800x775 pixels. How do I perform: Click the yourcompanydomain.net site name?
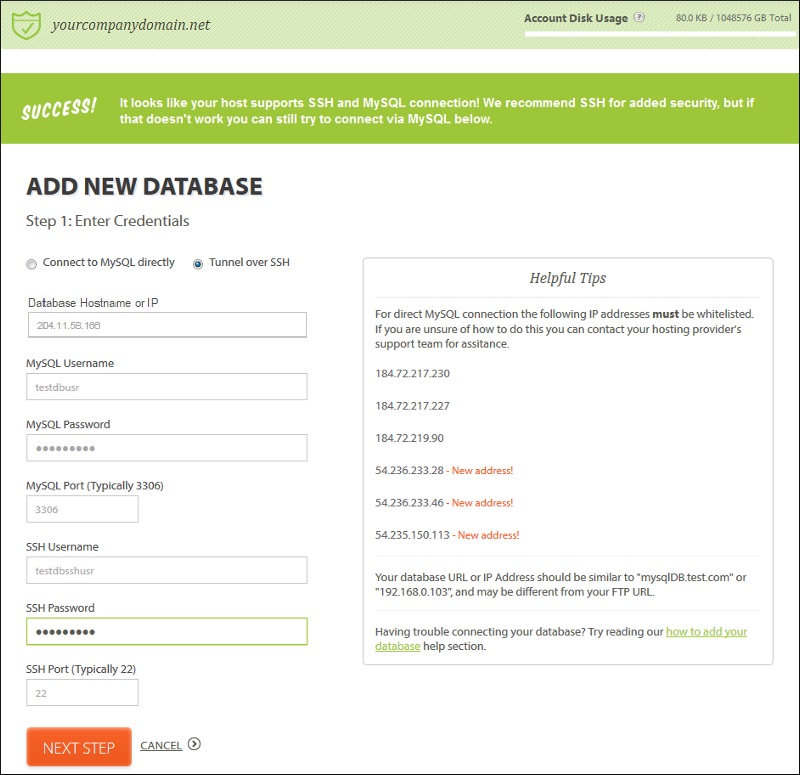[x=131, y=24]
